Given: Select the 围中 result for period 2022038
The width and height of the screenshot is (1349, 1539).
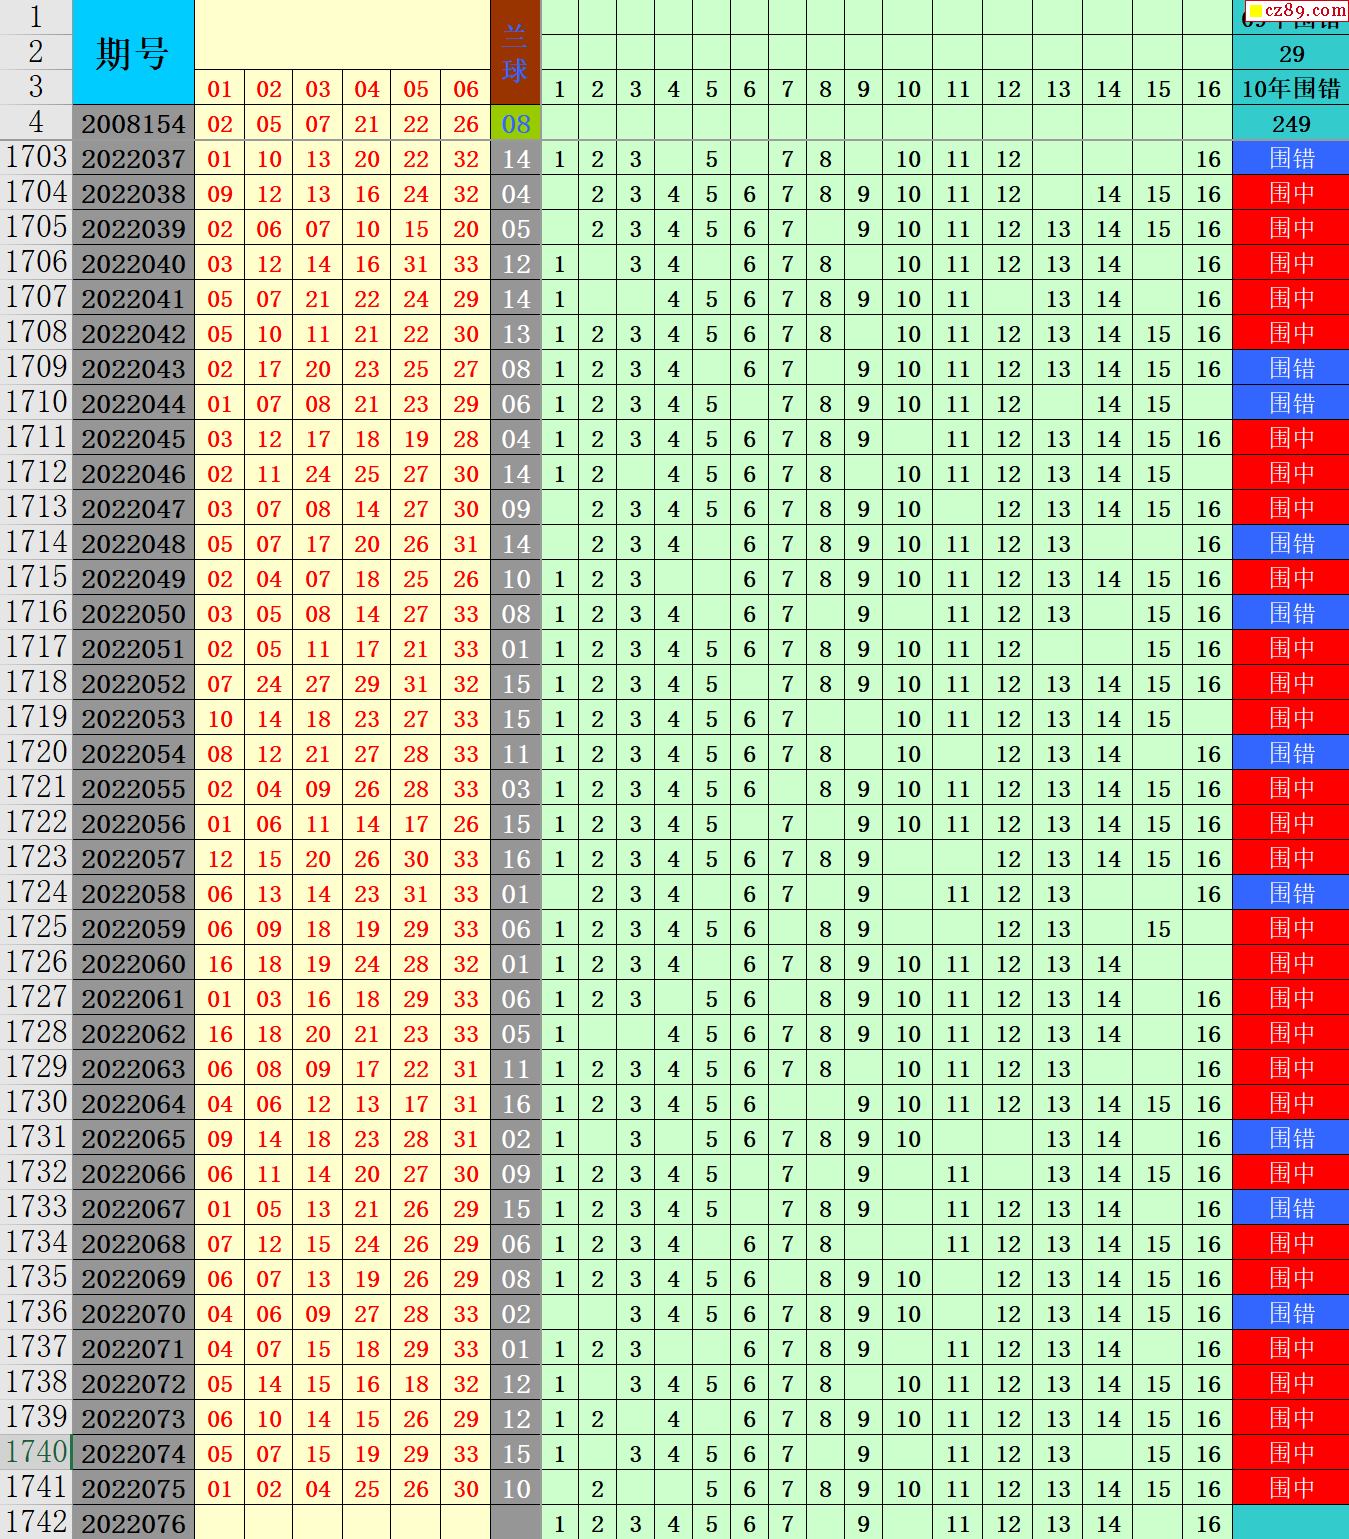Looking at the screenshot, I should pyautogui.click(x=1291, y=193).
